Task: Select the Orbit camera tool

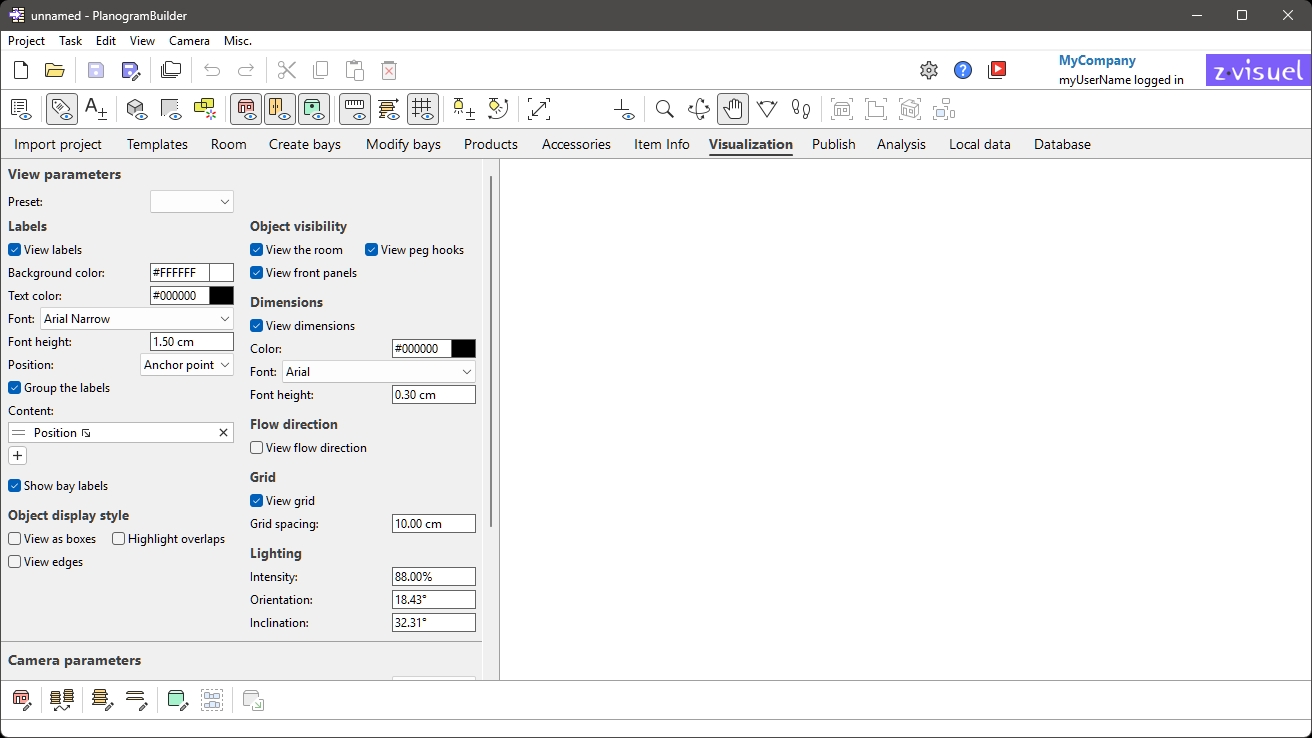Action: coord(699,109)
